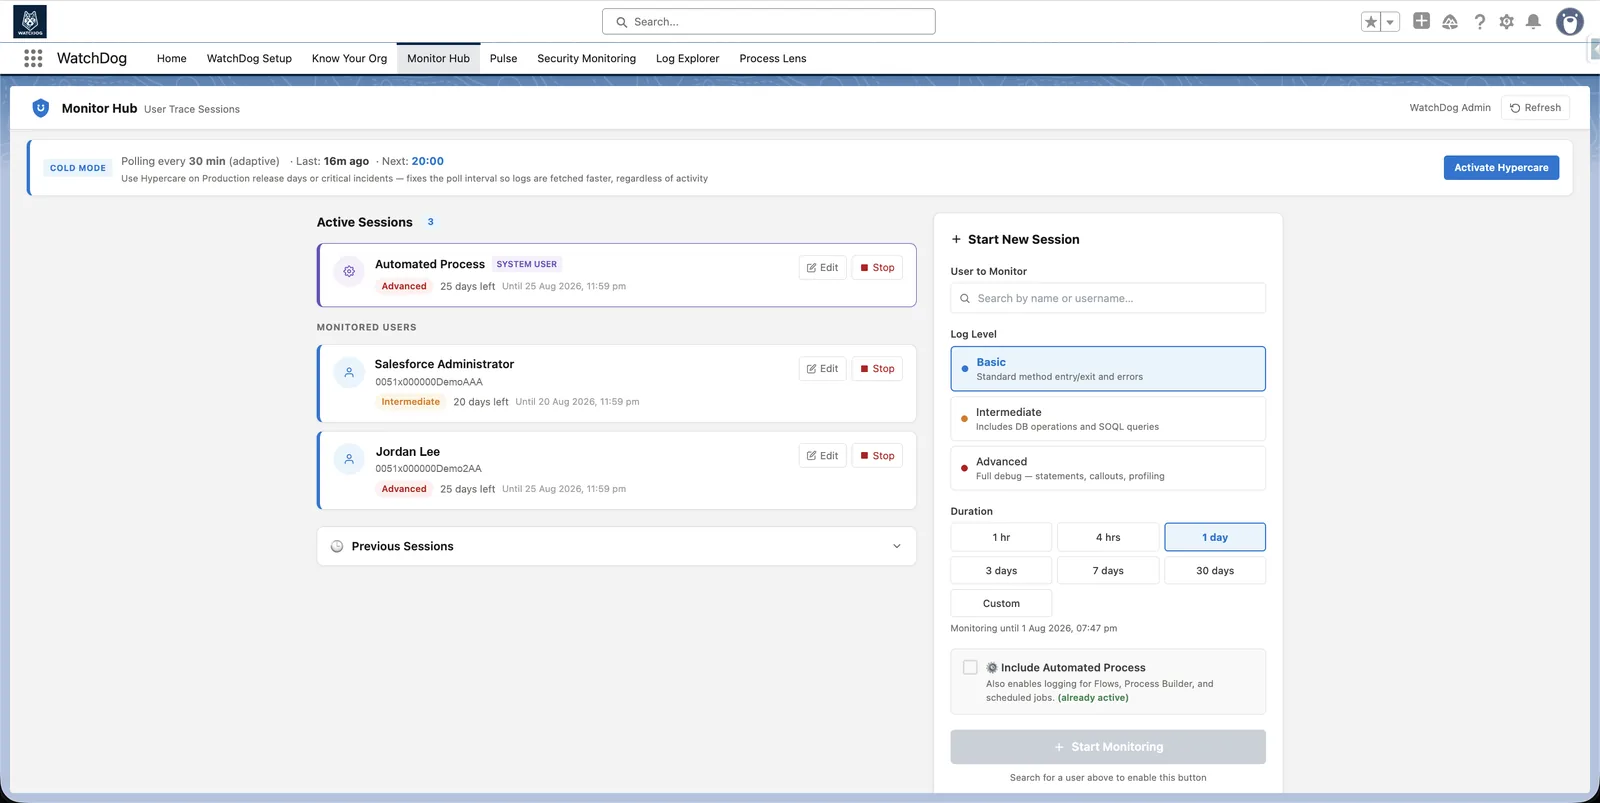The height and width of the screenshot is (803, 1600).
Task: Choose the 7 days duration
Action: pos(1108,570)
